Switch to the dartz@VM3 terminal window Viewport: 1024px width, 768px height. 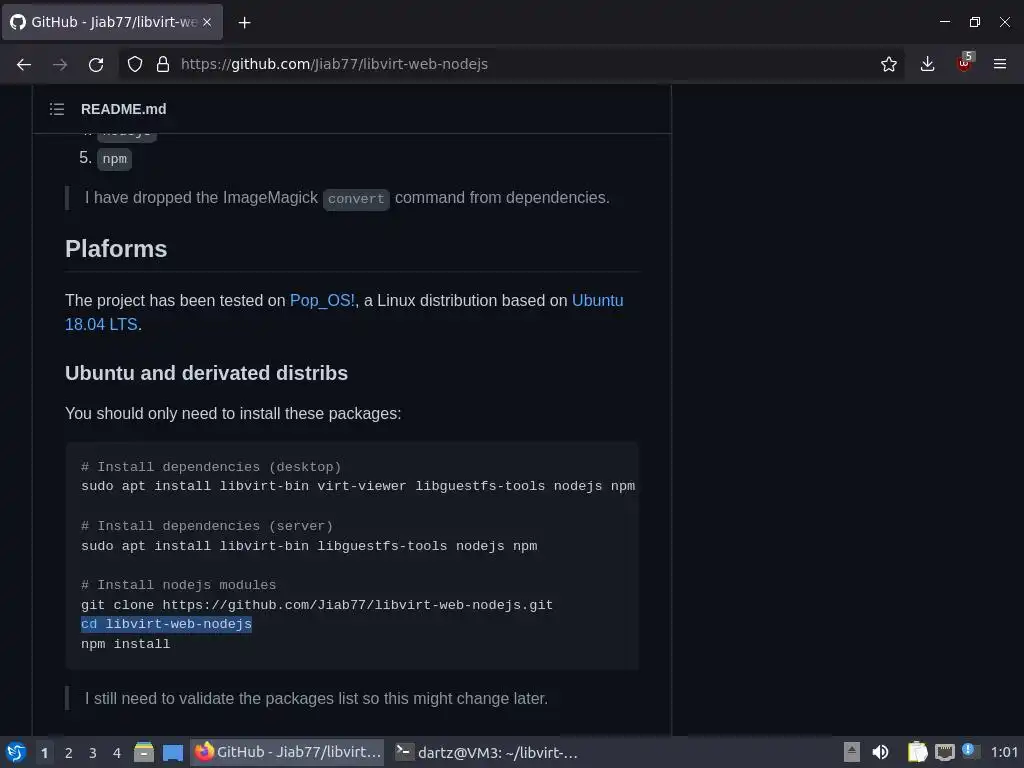click(487, 752)
